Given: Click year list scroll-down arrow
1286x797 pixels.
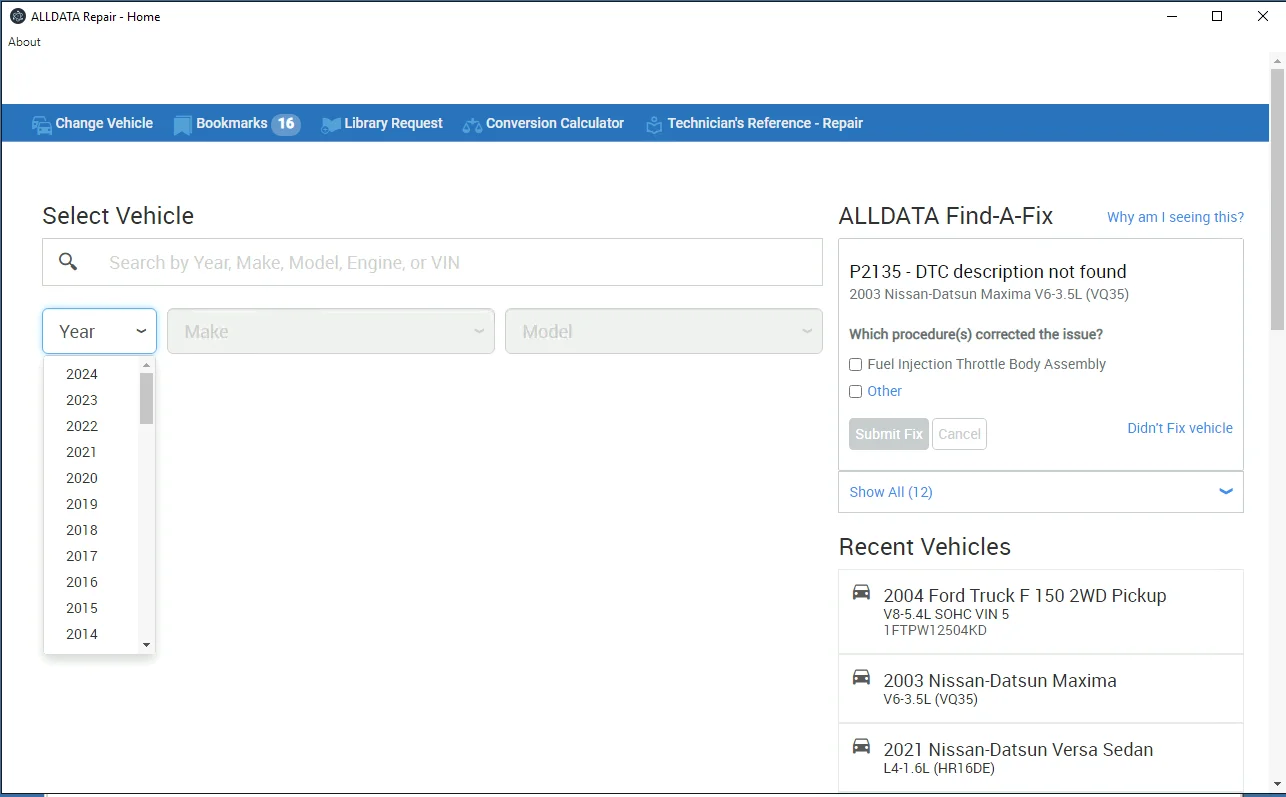Looking at the screenshot, I should coord(147,645).
